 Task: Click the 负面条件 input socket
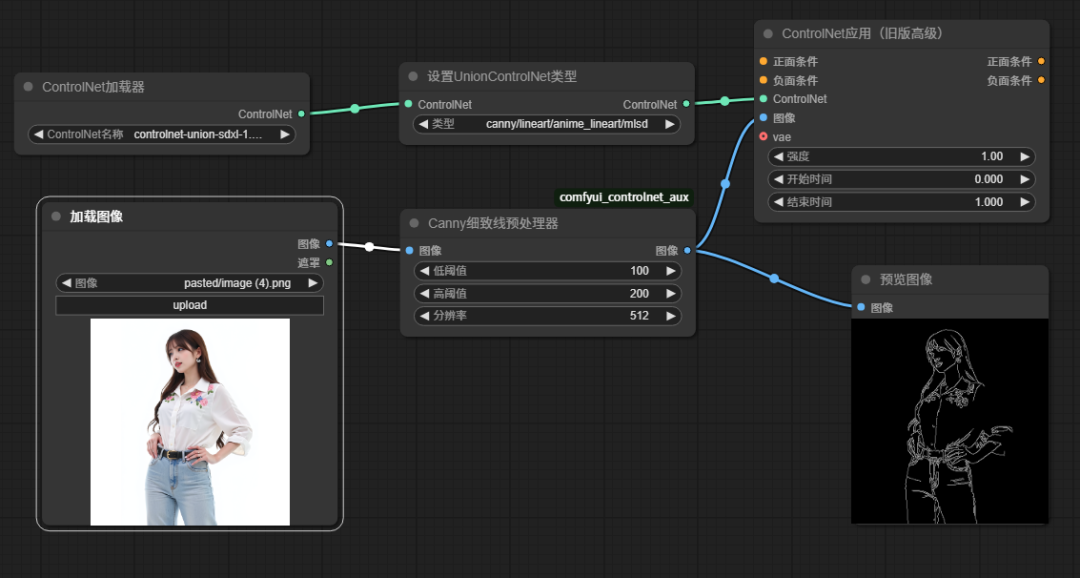pos(763,80)
